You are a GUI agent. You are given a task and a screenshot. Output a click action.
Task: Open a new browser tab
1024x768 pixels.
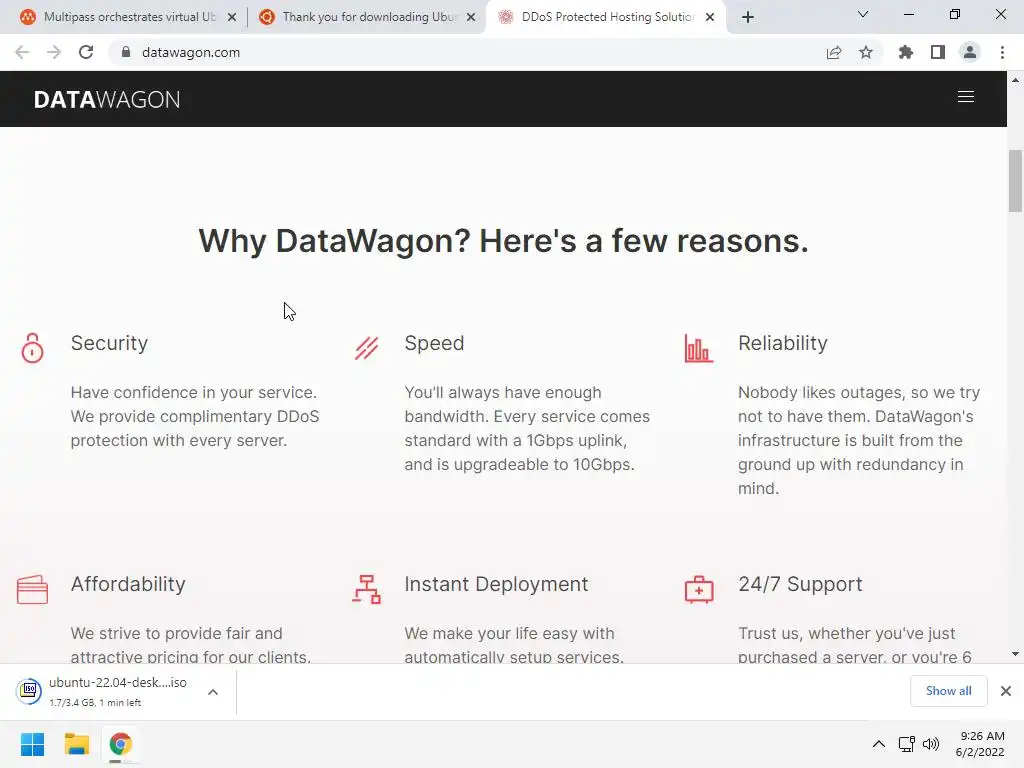pyautogui.click(x=748, y=17)
